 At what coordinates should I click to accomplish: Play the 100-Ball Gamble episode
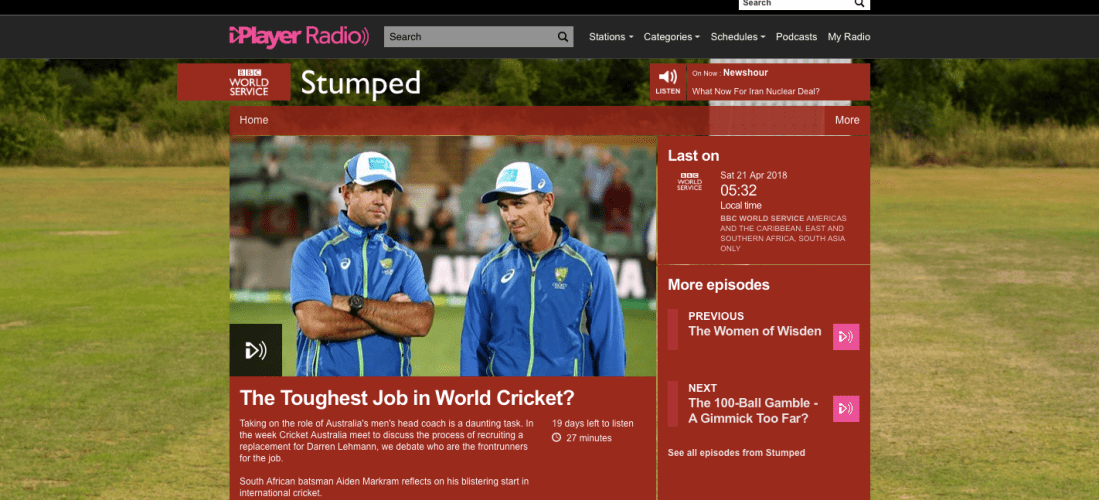[845, 408]
